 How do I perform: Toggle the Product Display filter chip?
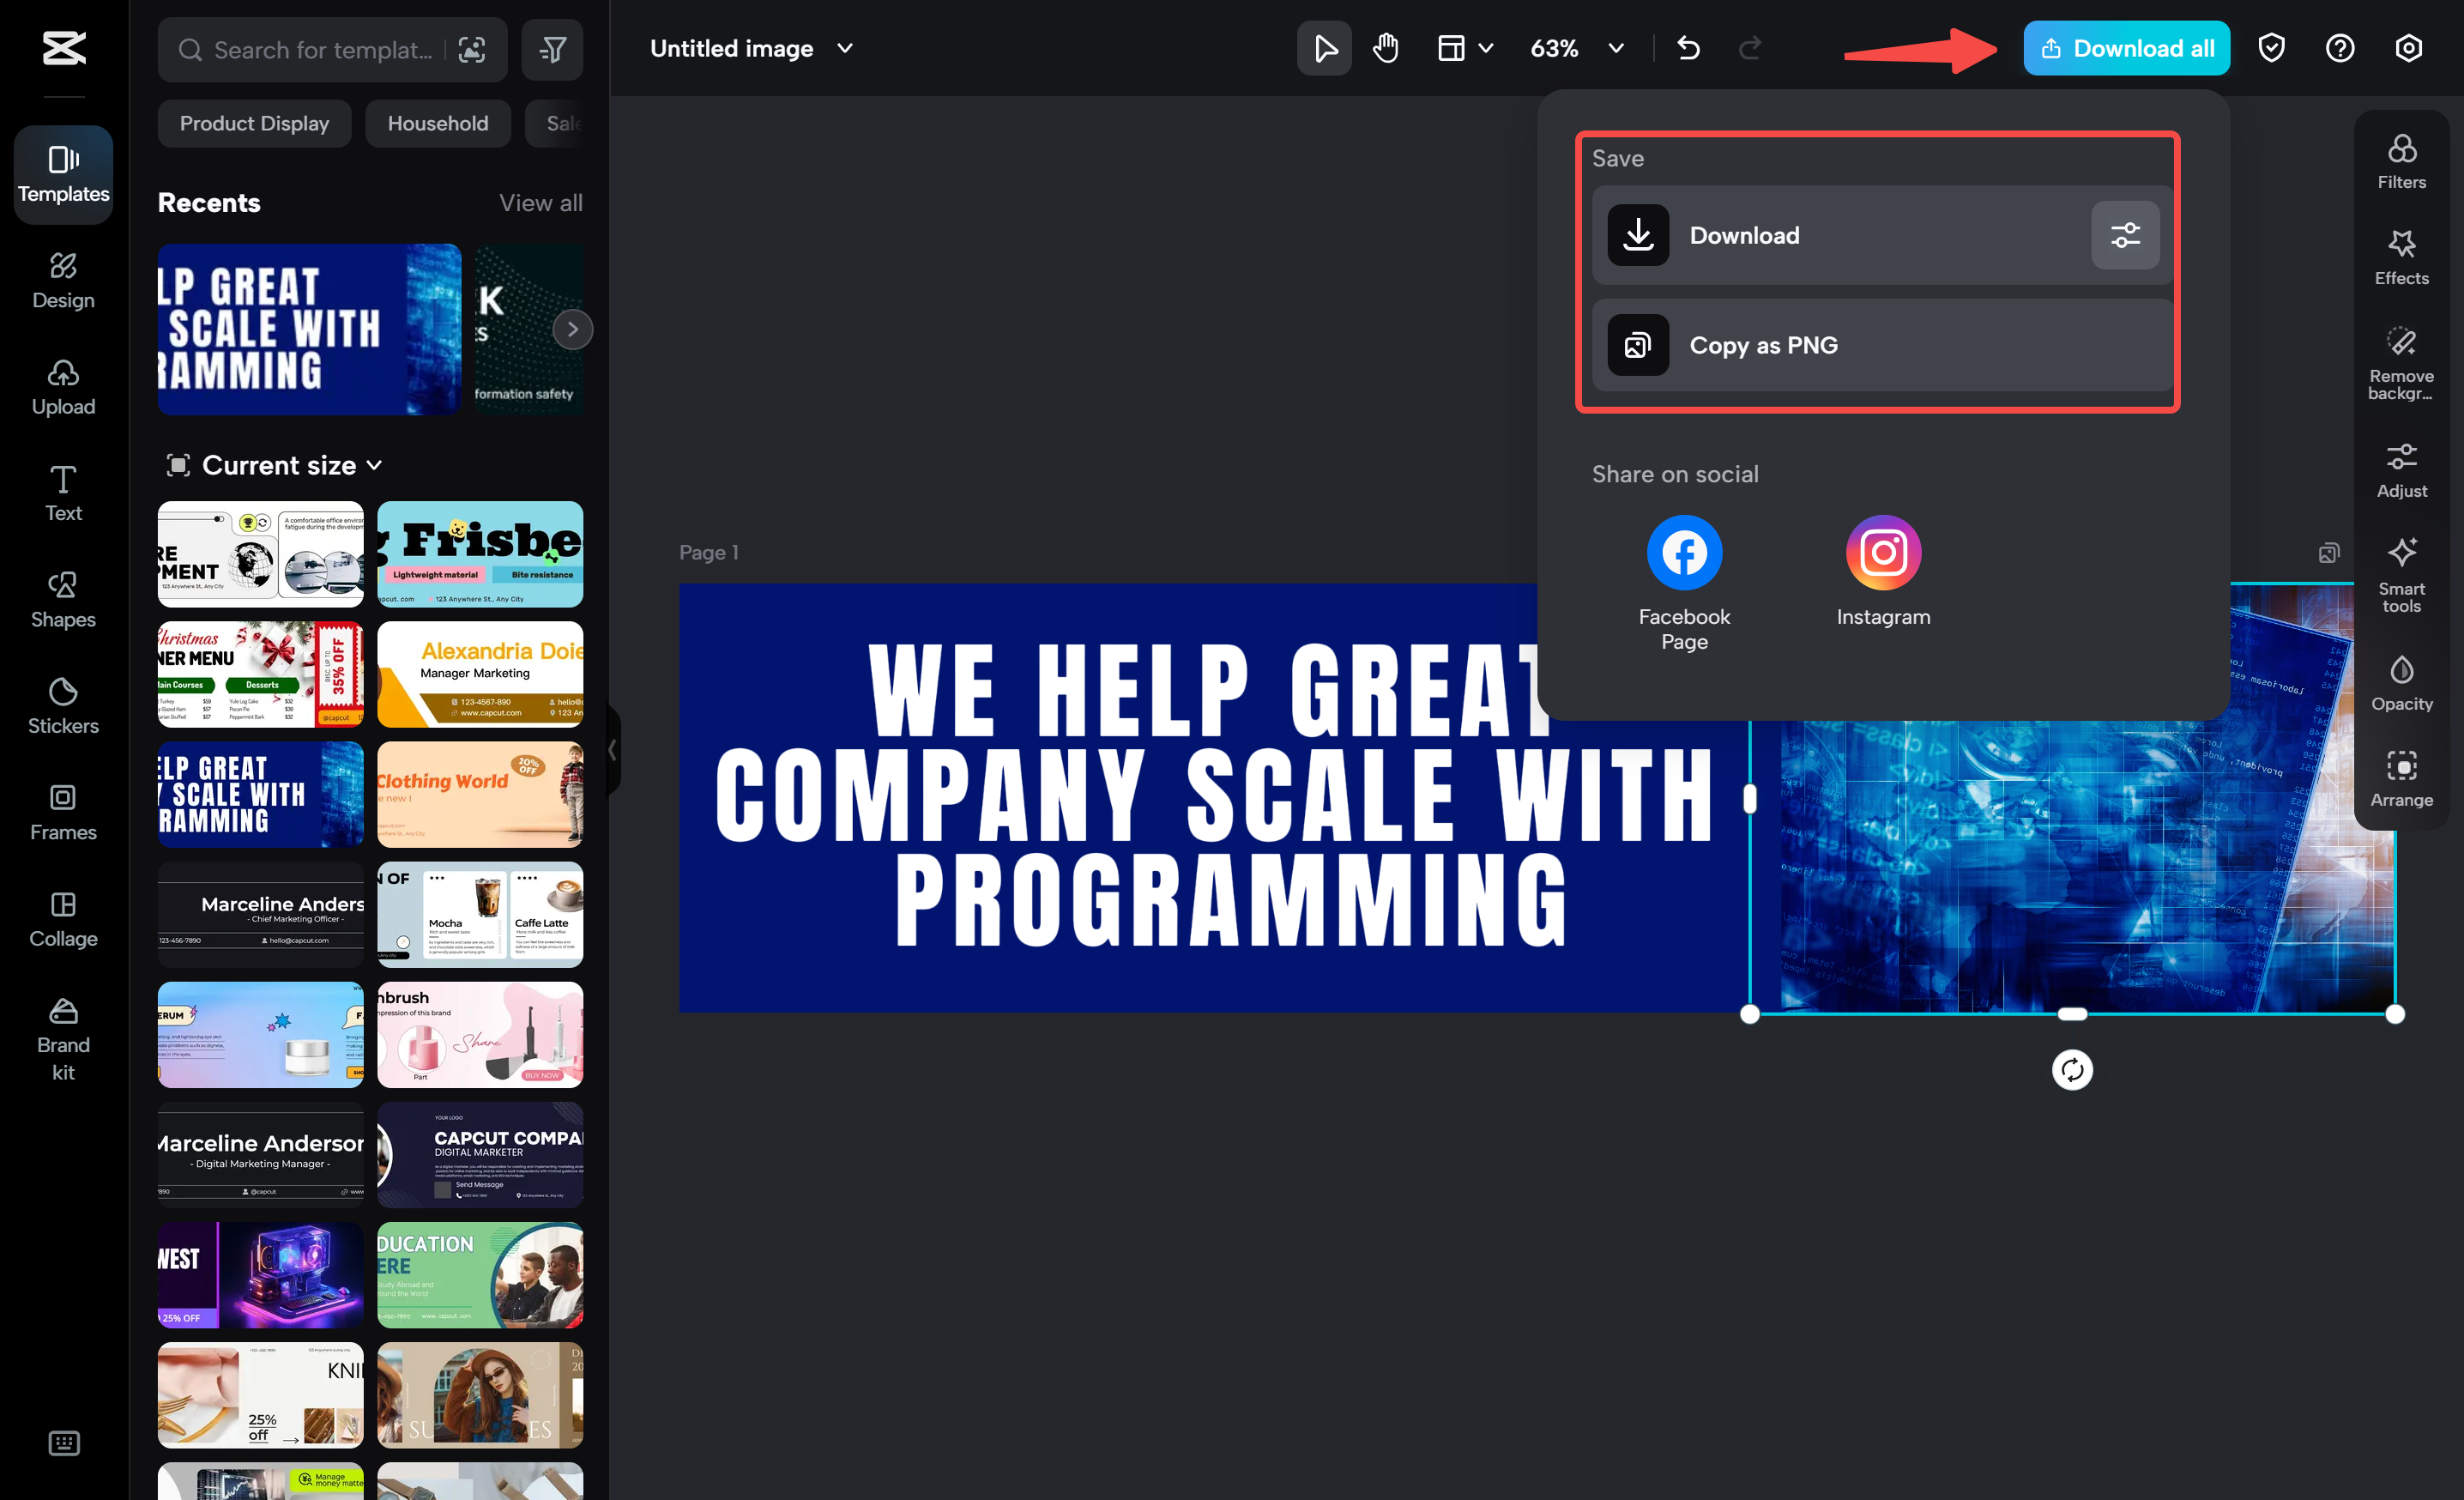[x=254, y=123]
